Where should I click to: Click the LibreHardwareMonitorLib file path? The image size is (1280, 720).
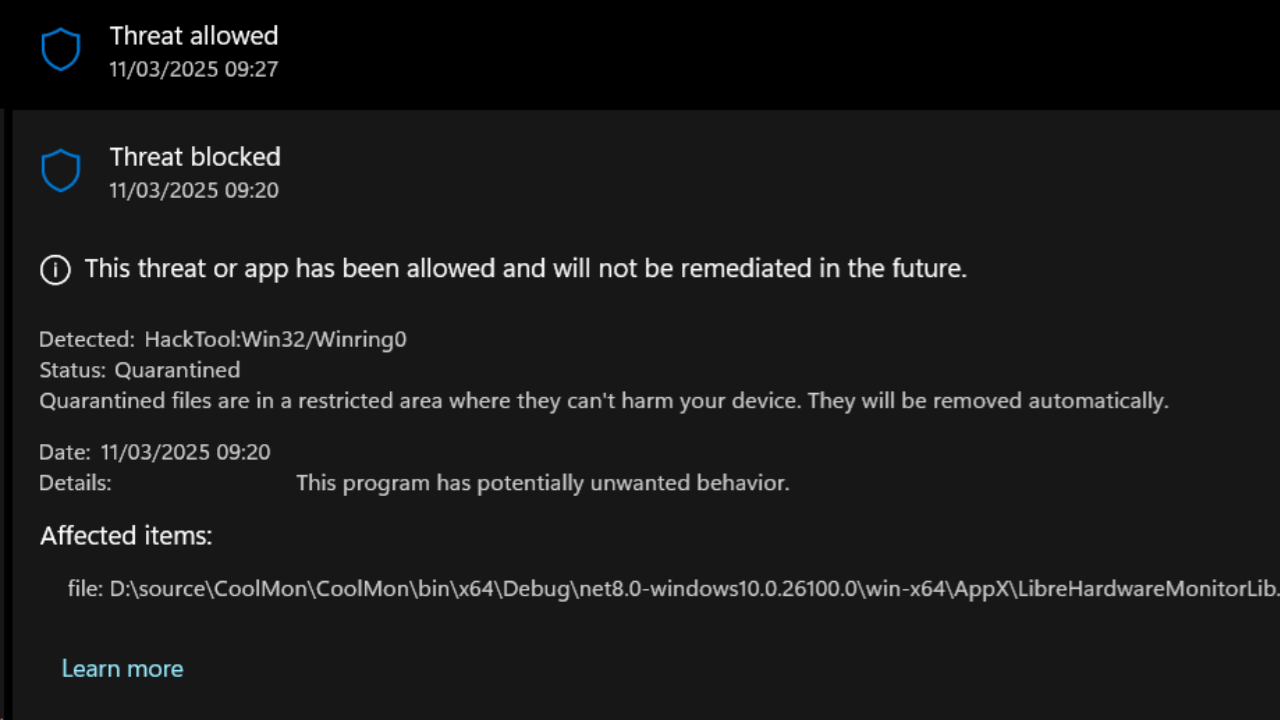click(695, 589)
